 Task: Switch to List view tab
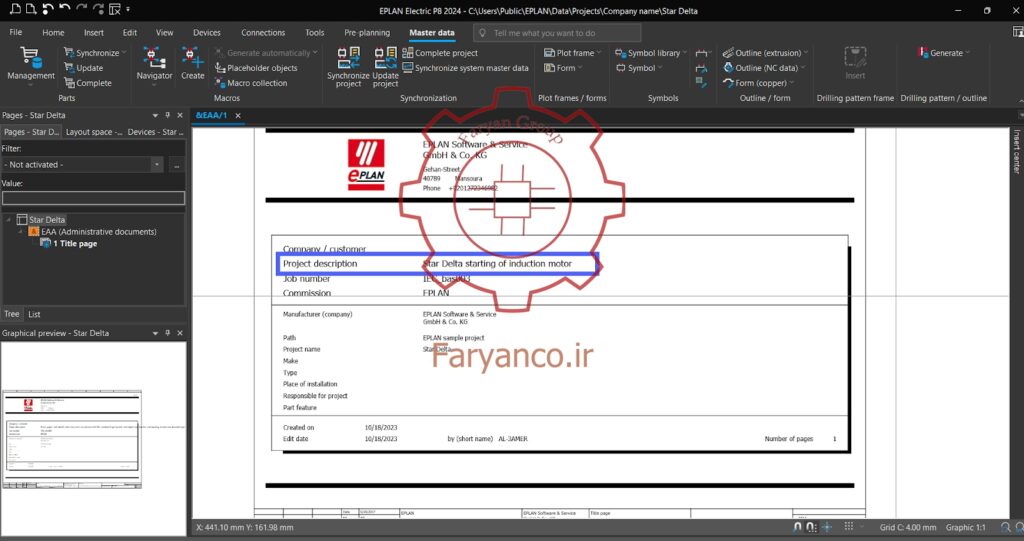tap(34, 314)
